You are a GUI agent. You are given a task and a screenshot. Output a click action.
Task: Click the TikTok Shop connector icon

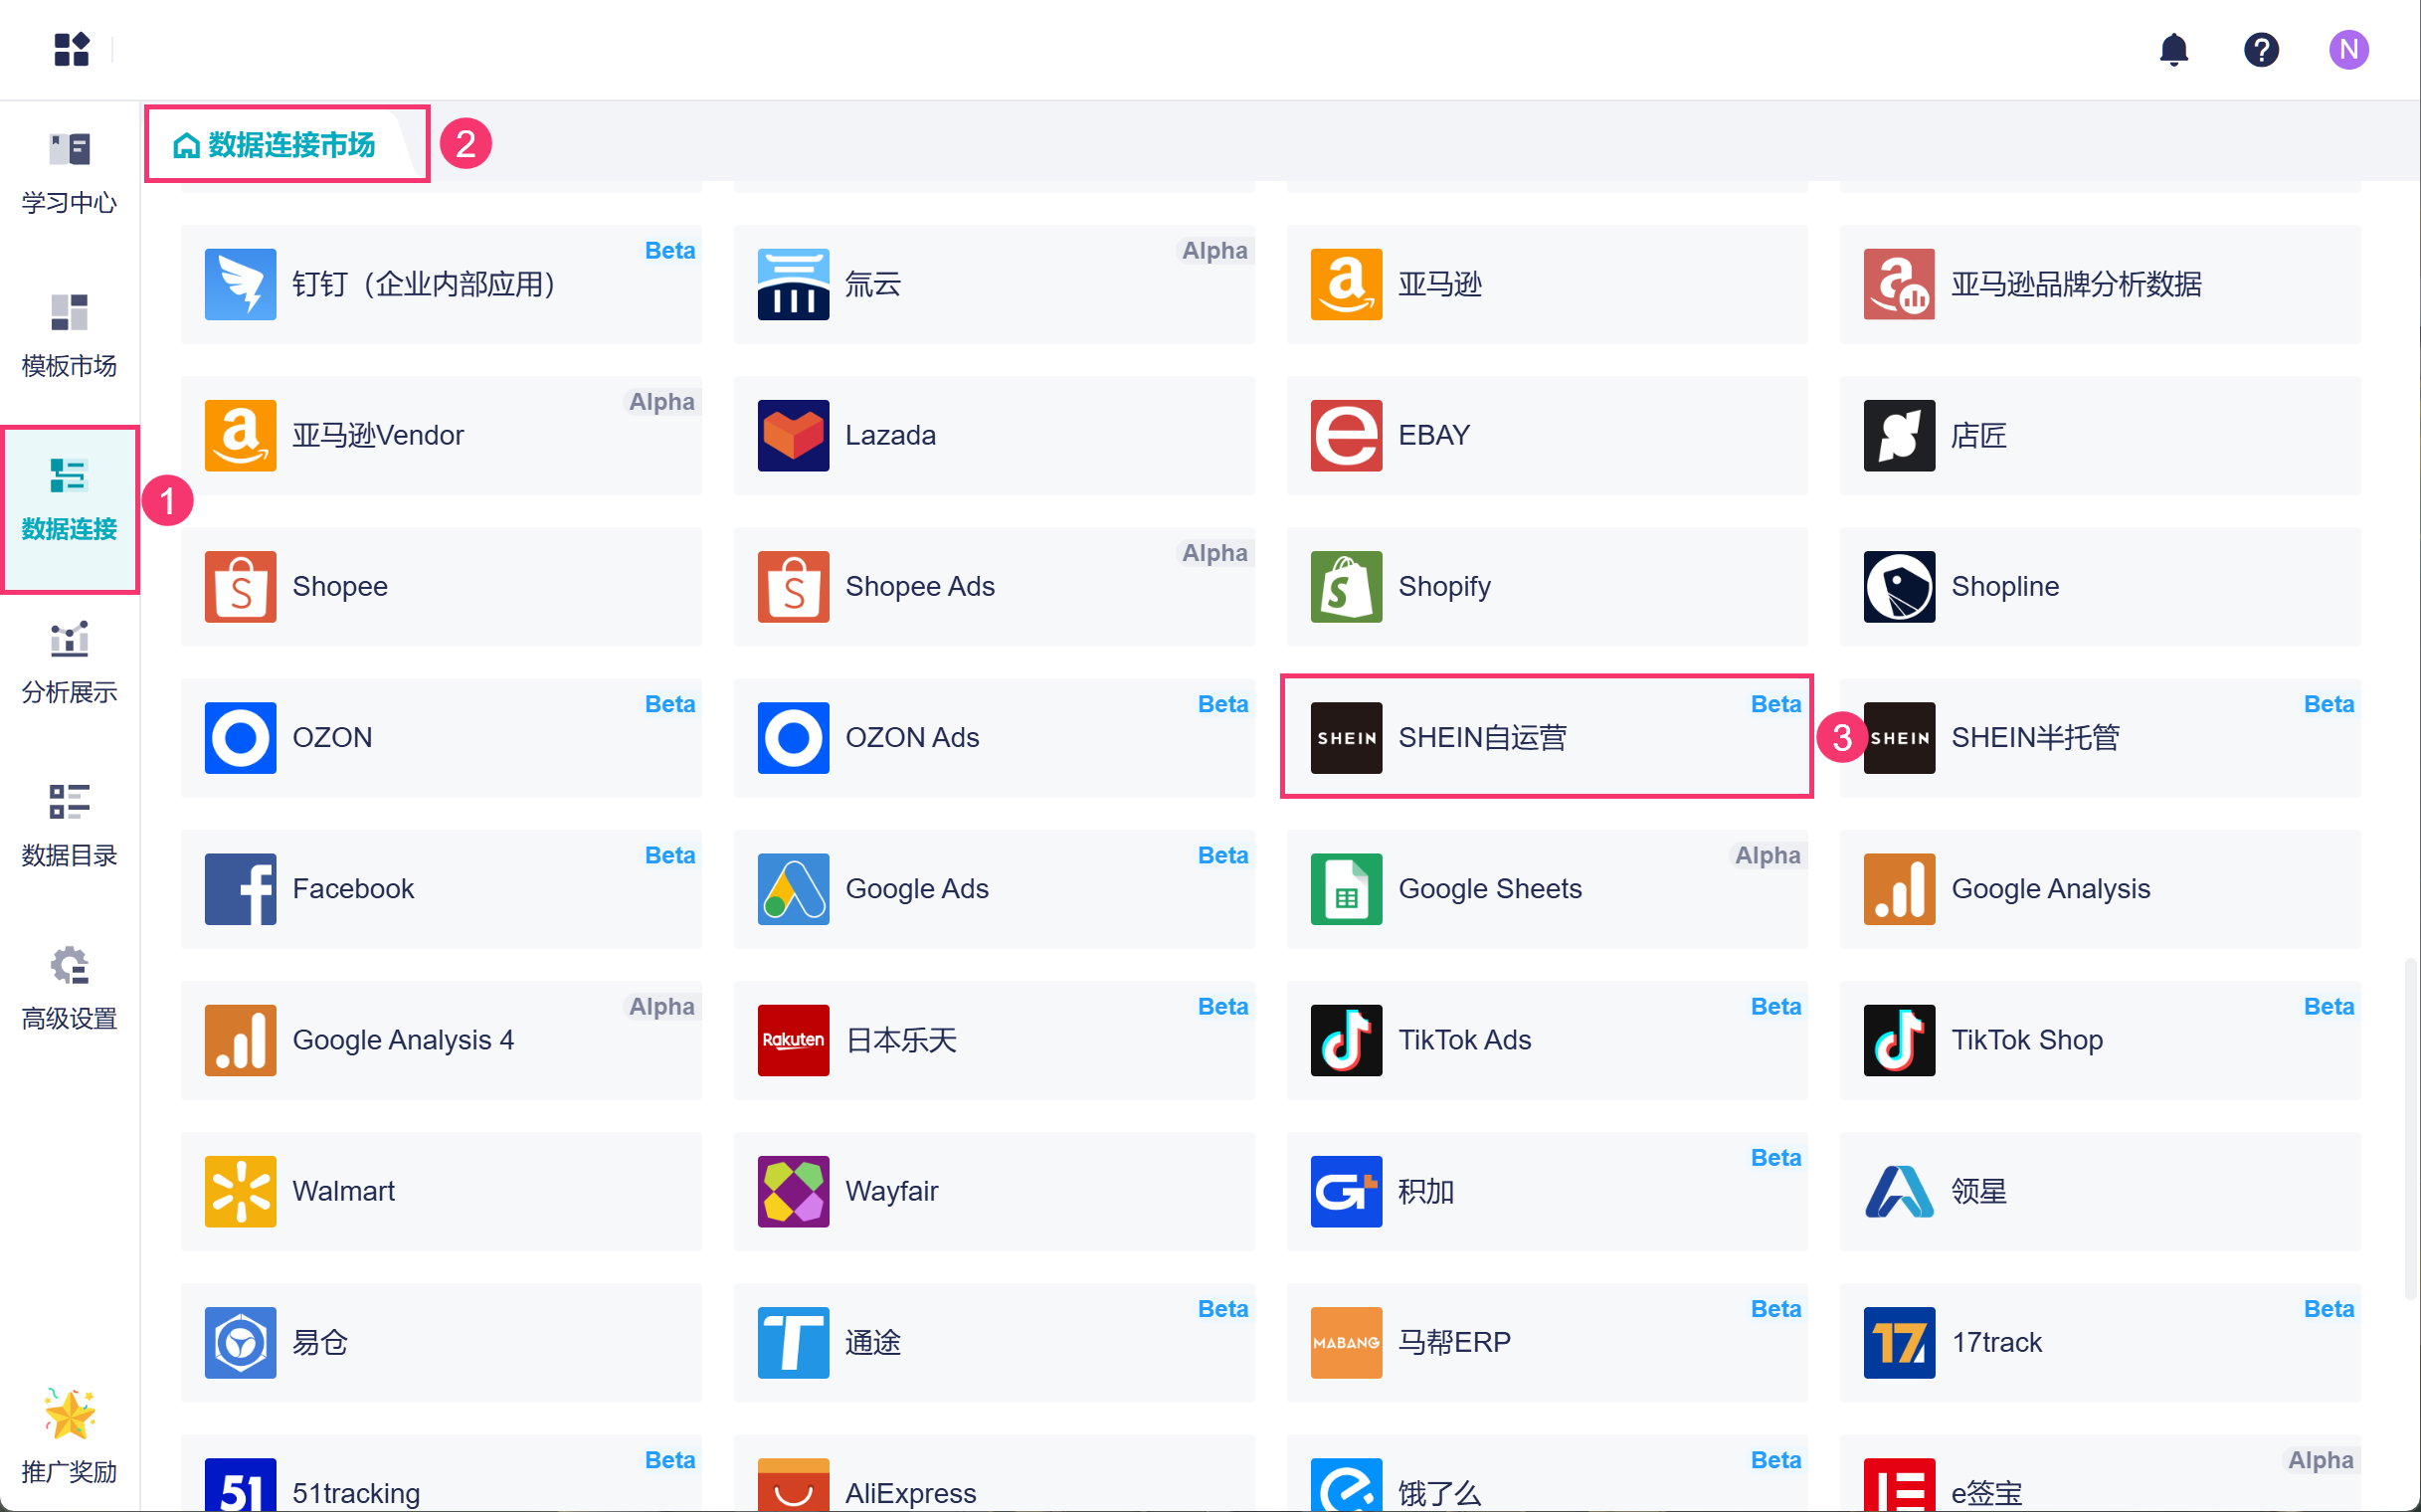click(1898, 1040)
